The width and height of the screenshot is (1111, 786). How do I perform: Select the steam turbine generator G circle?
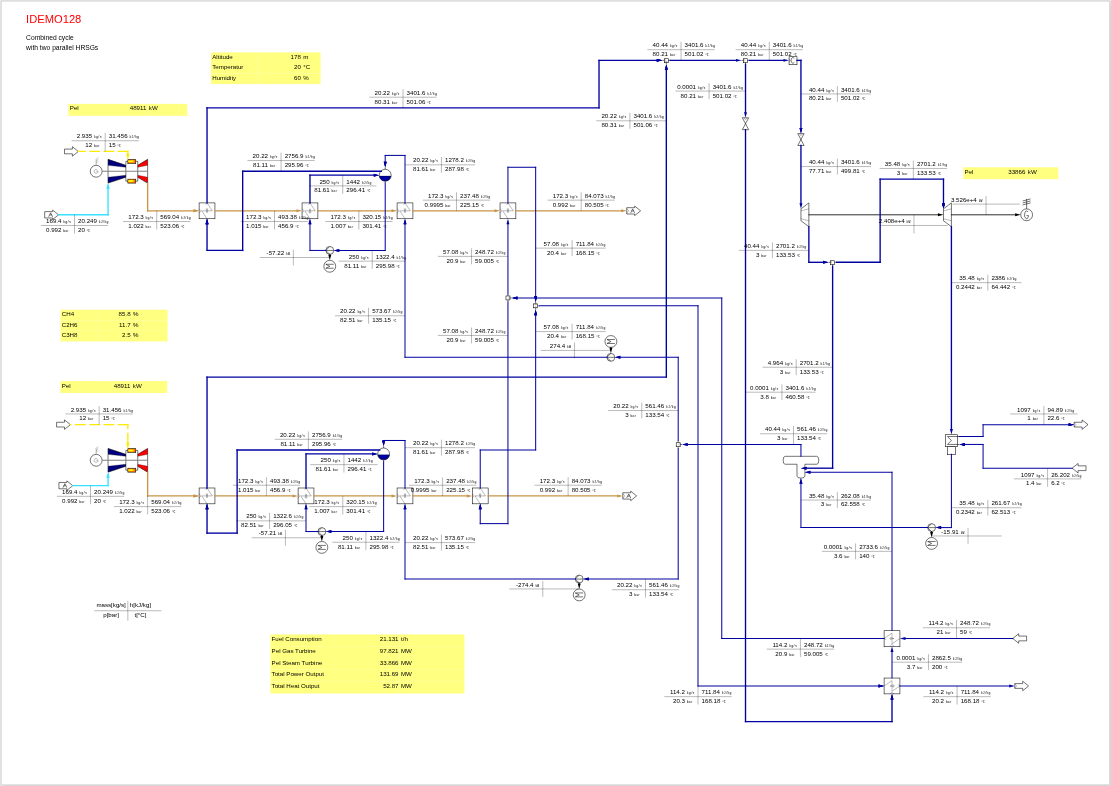tap(1026, 215)
